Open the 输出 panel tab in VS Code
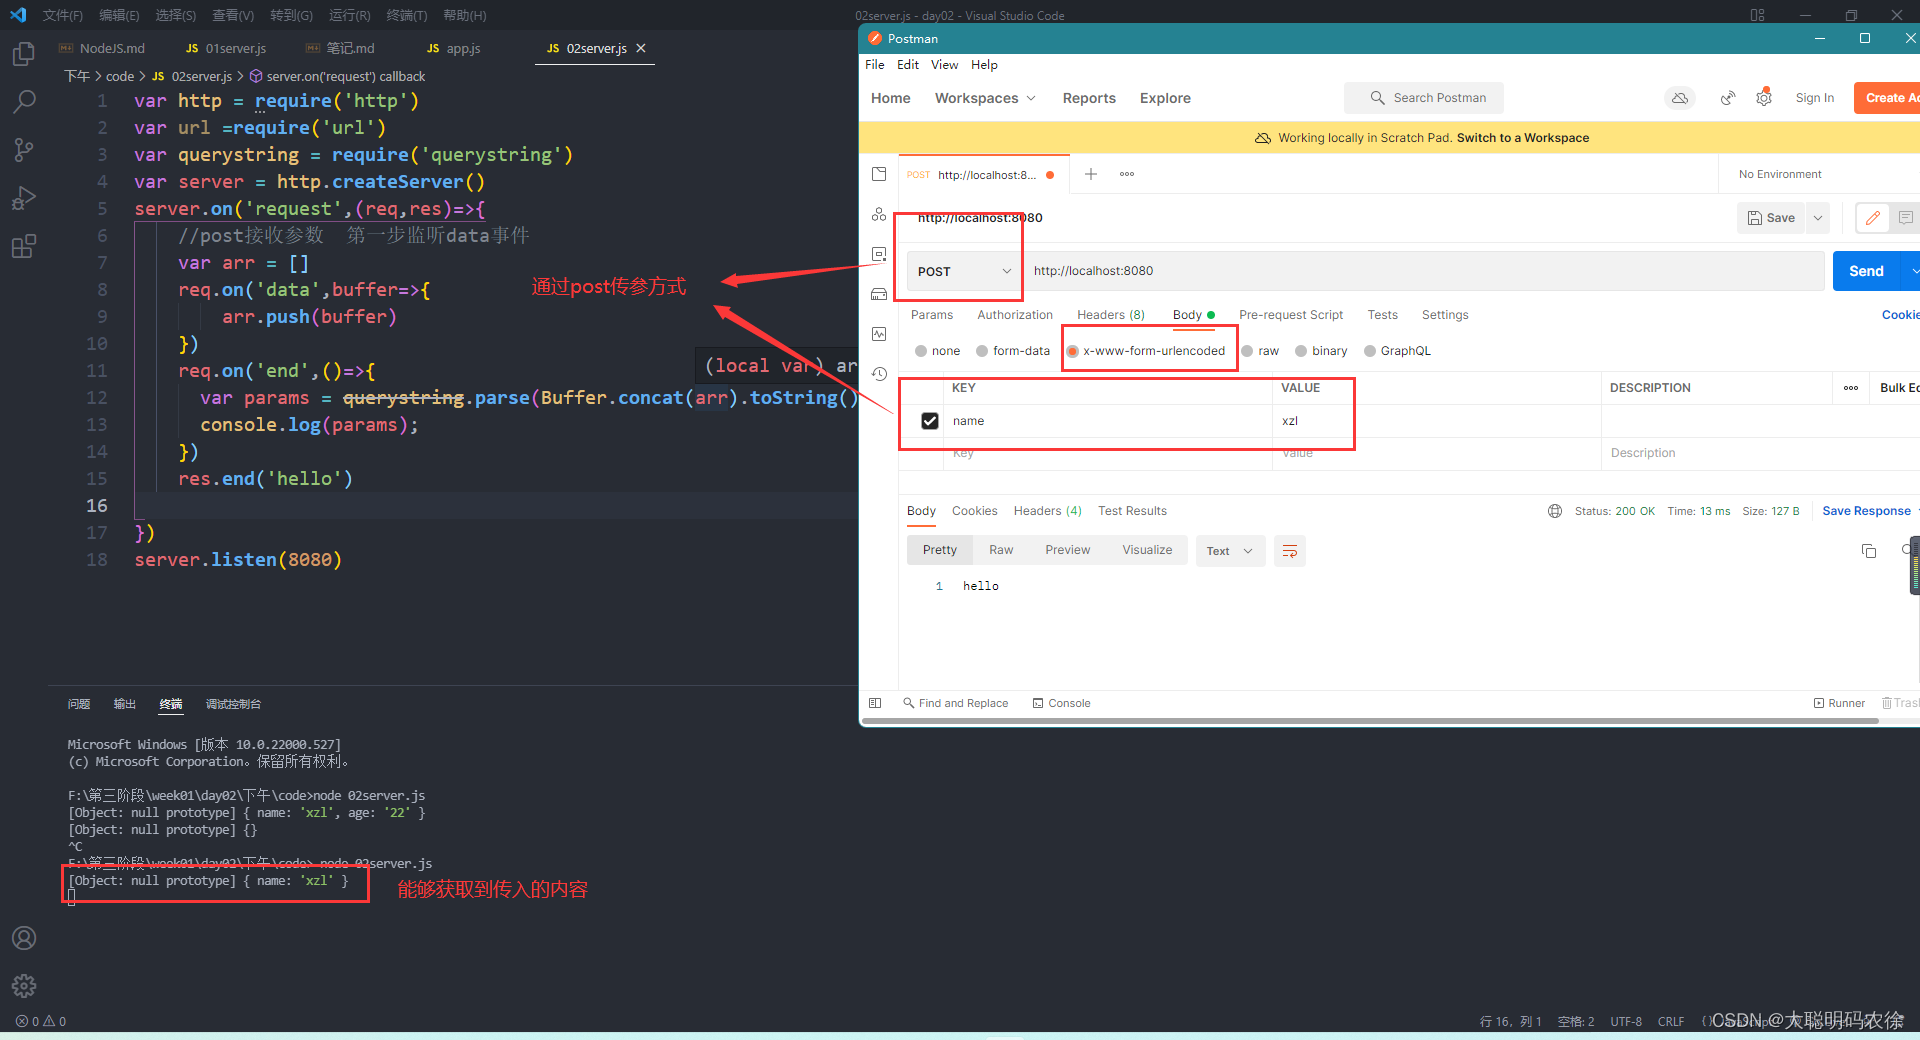1920x1040 pixels. [124, 704]
